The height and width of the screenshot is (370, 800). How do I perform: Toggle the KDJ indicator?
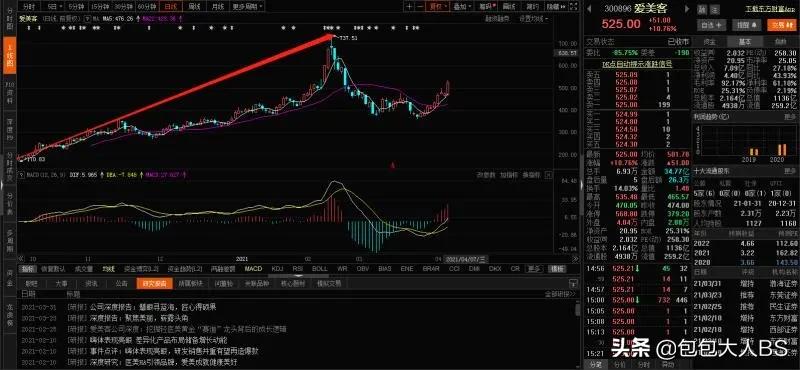pos(278,268)
